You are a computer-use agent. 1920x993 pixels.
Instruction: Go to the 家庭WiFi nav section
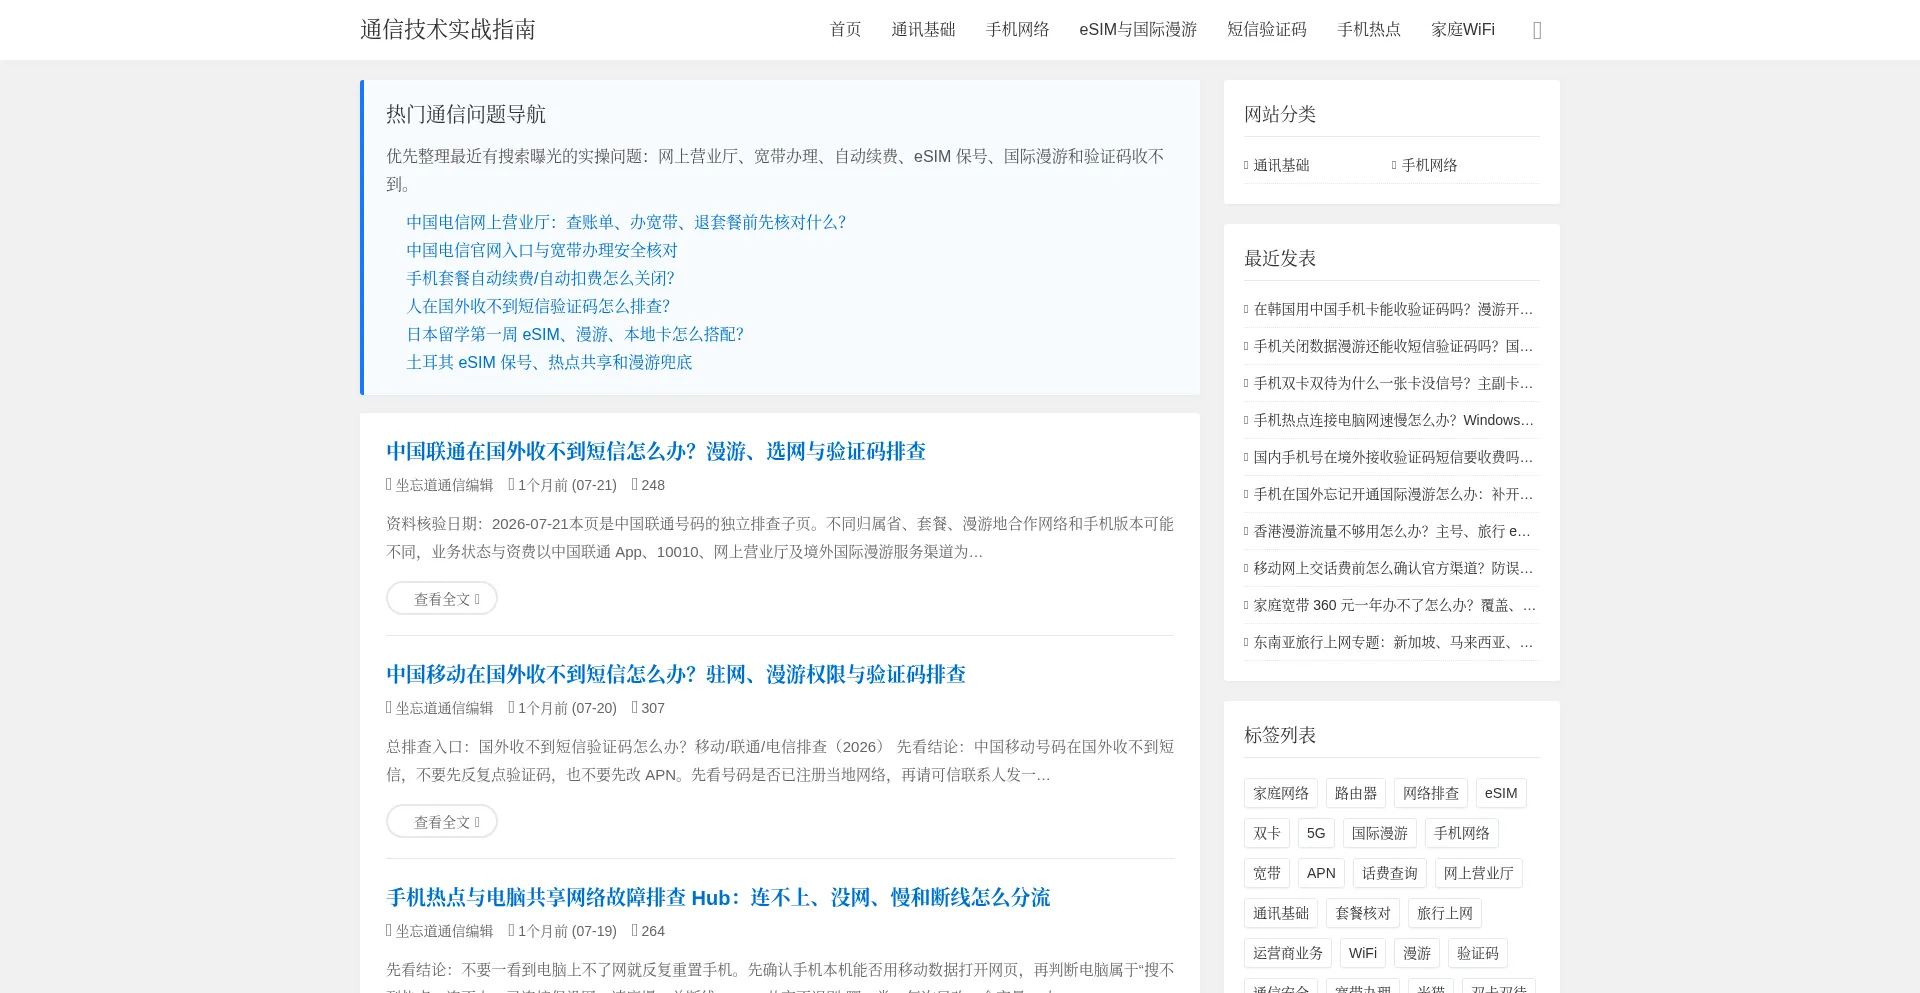click(1463, 30)
